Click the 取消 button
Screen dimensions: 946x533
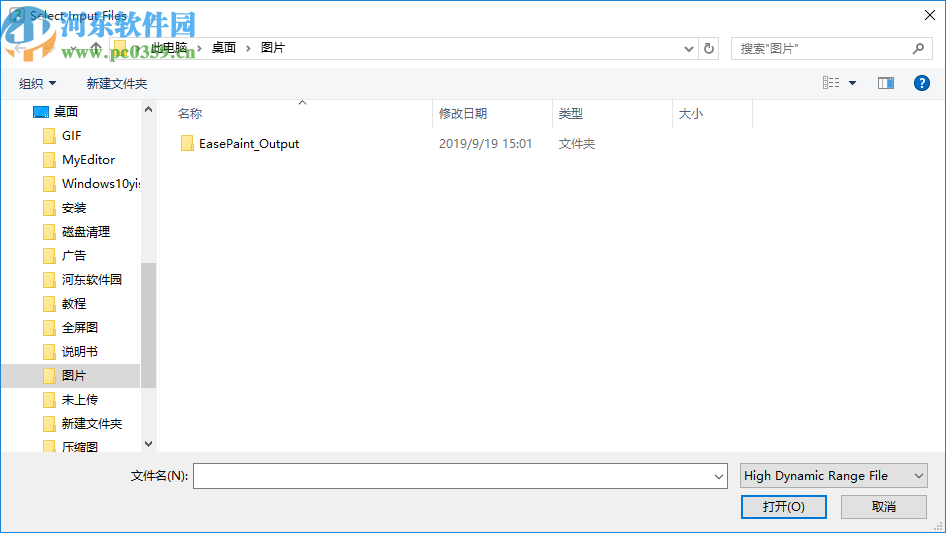point(884,507)
